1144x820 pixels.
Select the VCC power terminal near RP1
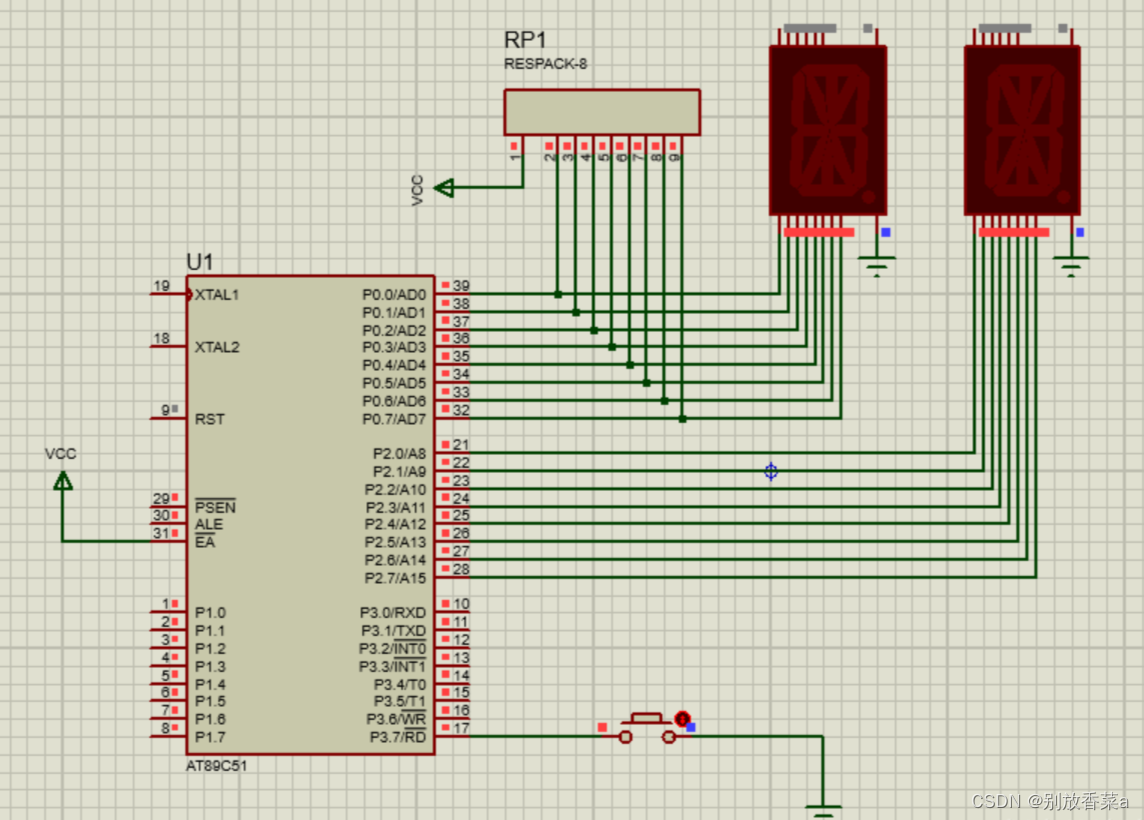coord(444,187)
